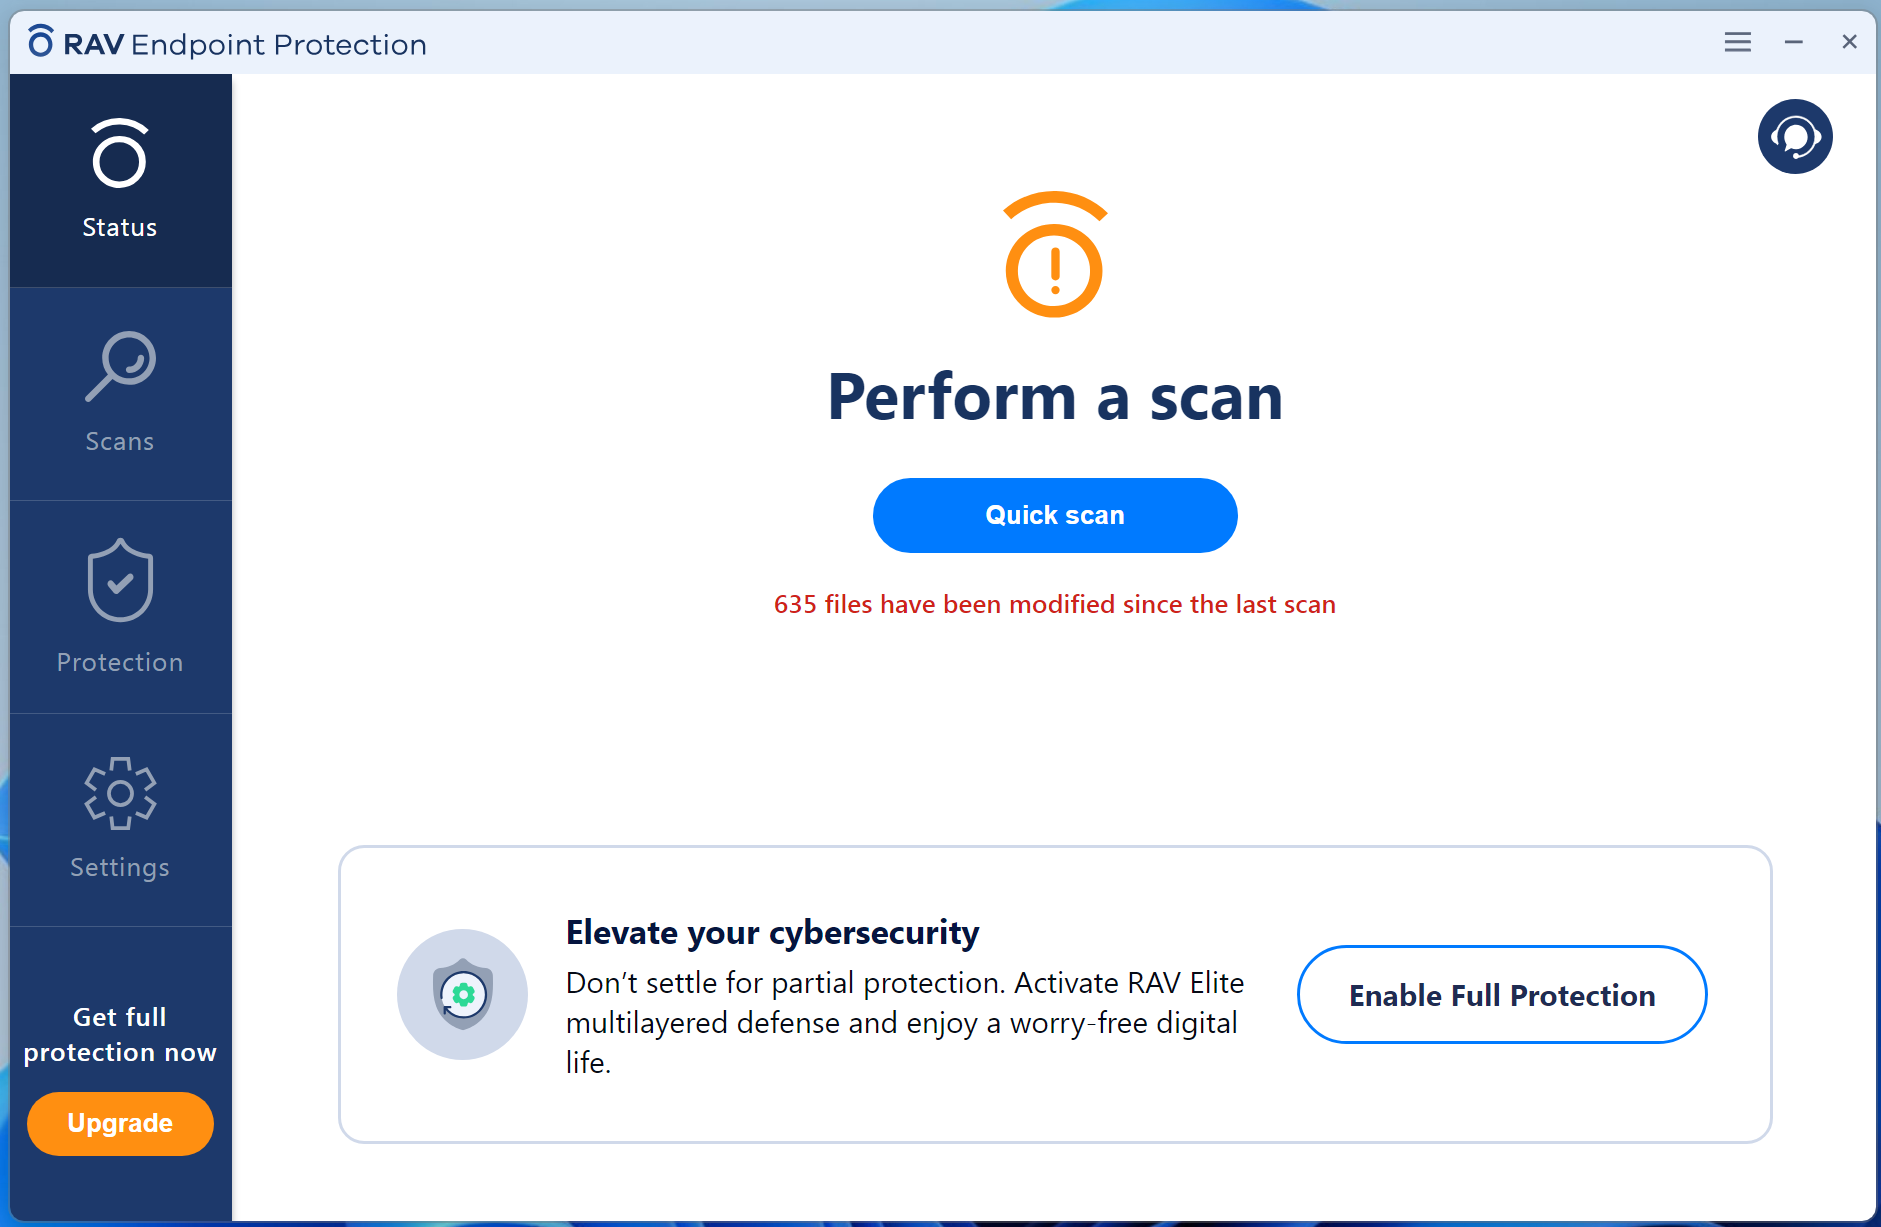The width and height of the screenshot is (1881, 1227).
Task: Click the Elevate your cybersecurity card
Action: 1055,995
